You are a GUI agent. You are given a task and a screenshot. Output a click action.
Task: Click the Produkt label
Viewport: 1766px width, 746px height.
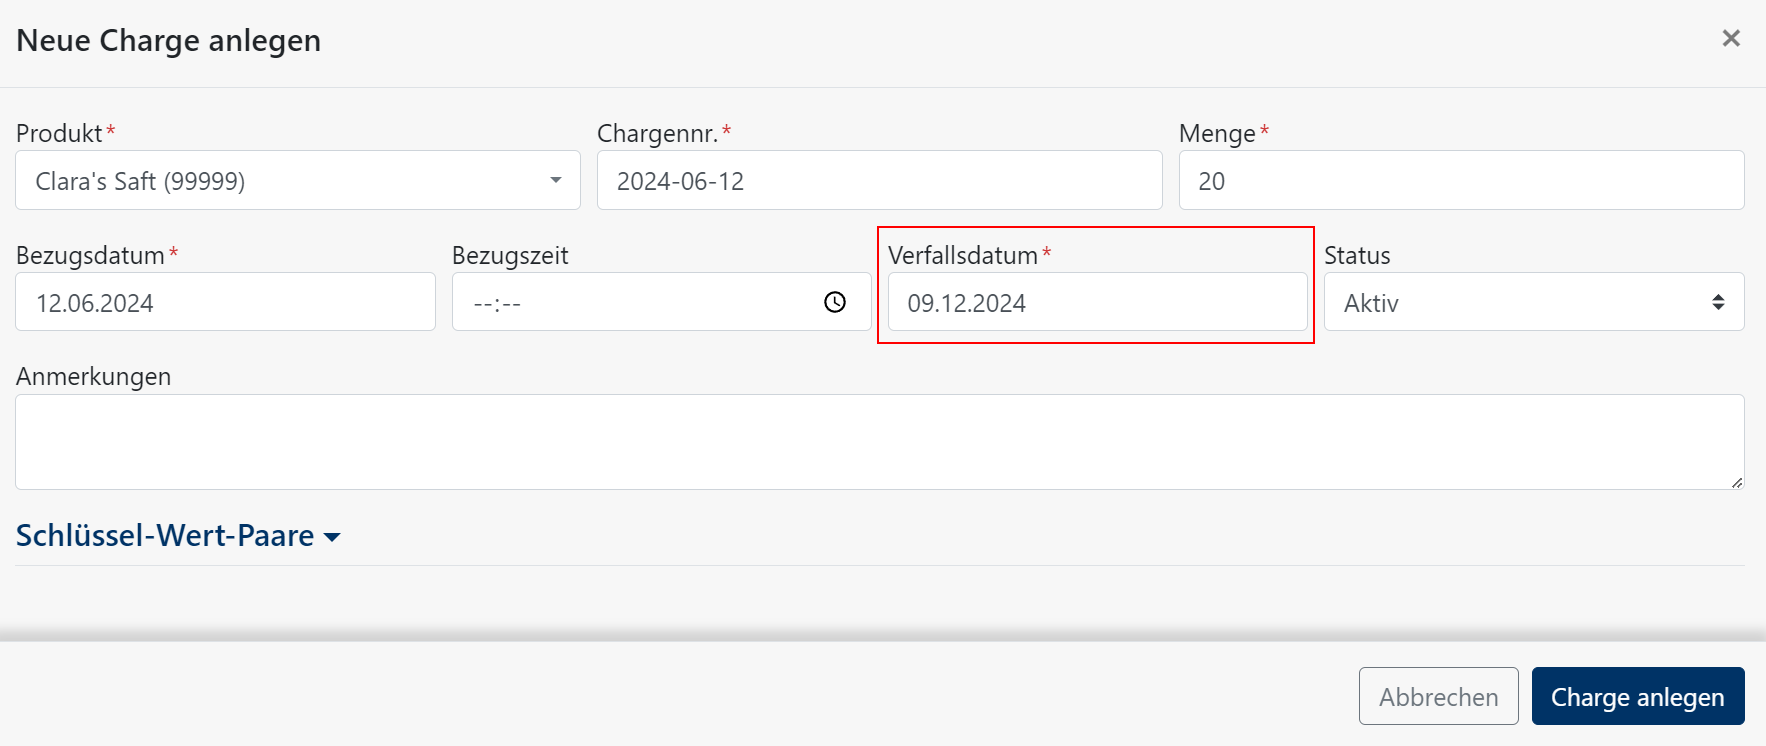coord(59,133)
